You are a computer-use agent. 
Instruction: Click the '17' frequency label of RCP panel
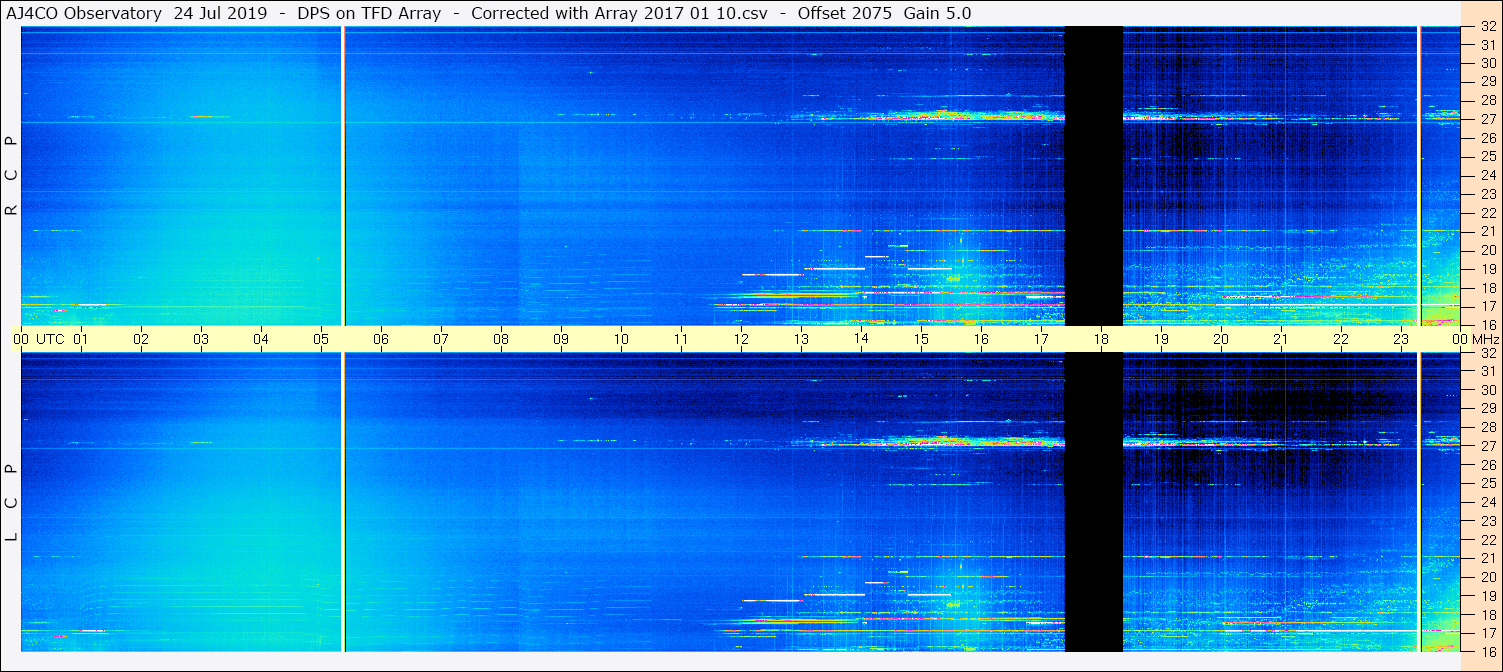[x=1487, y=306]
